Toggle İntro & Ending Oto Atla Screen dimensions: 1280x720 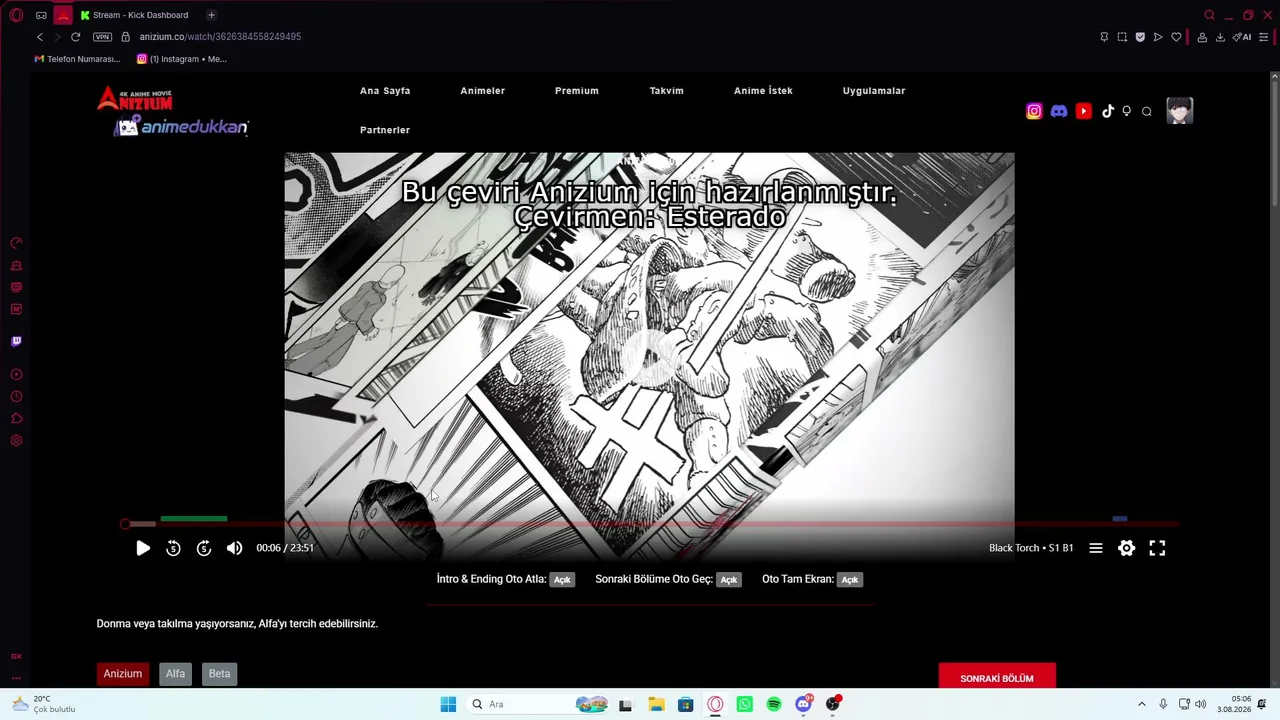click(562, 580)
